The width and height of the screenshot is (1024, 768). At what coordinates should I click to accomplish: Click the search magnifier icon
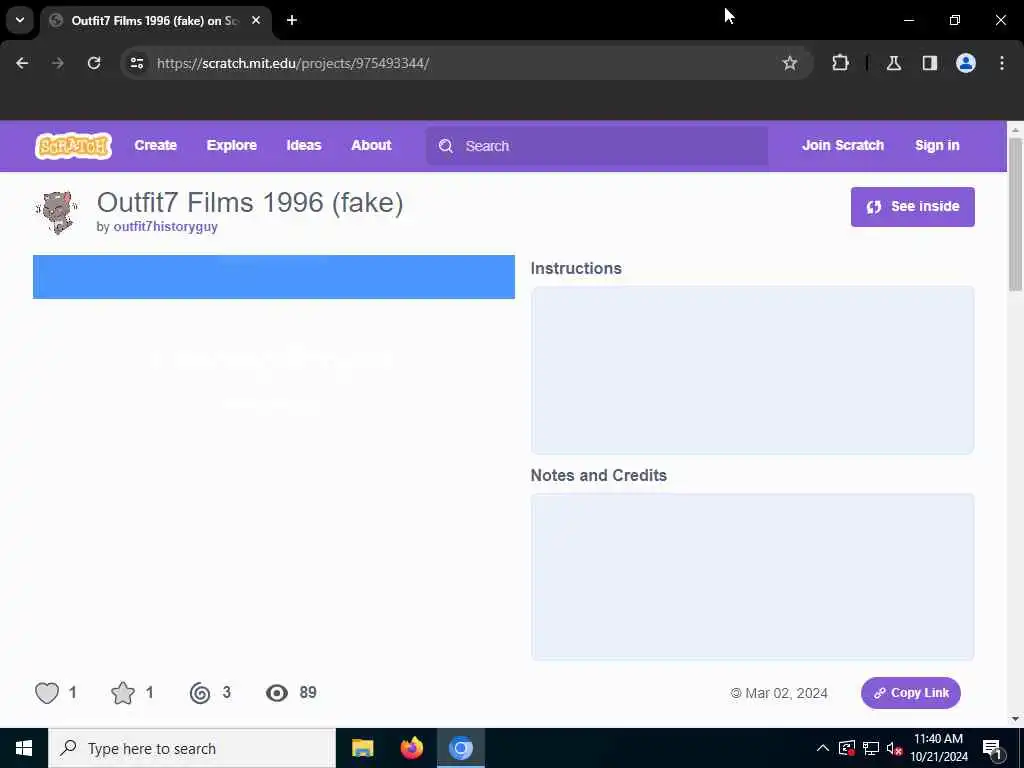446,146
